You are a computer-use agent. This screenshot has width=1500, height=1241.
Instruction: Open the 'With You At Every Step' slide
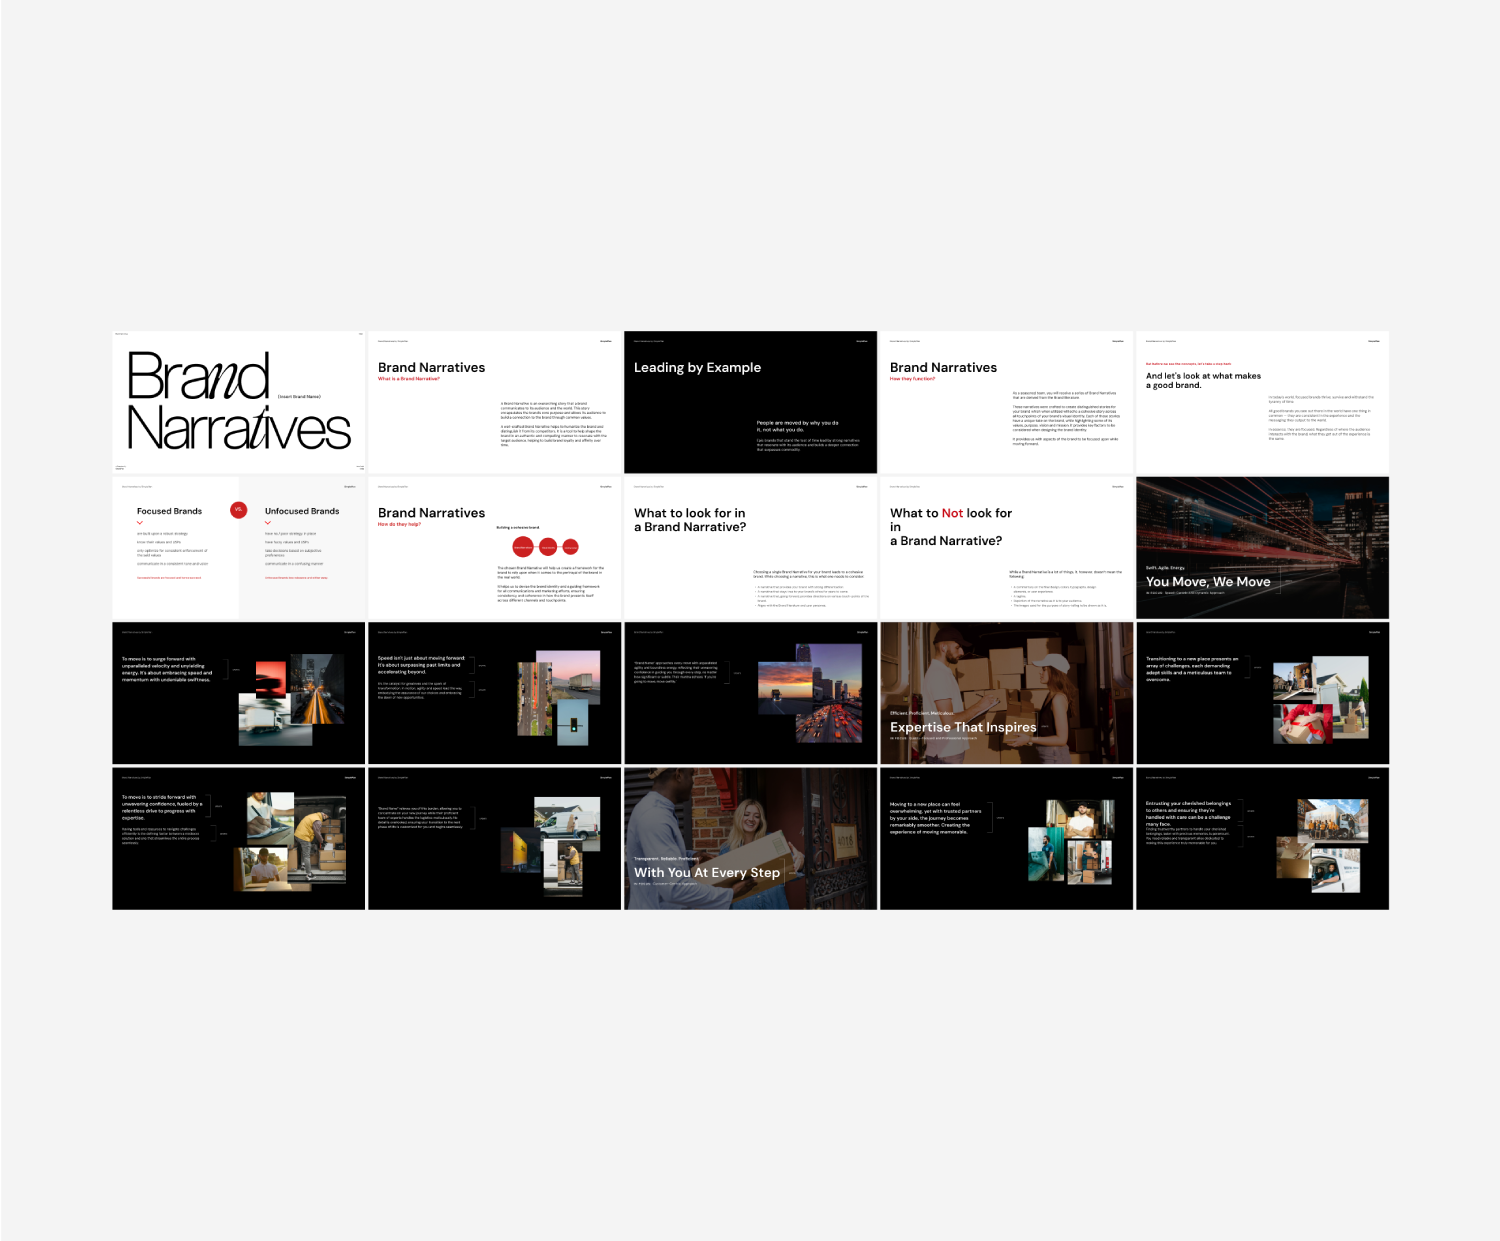750,838
